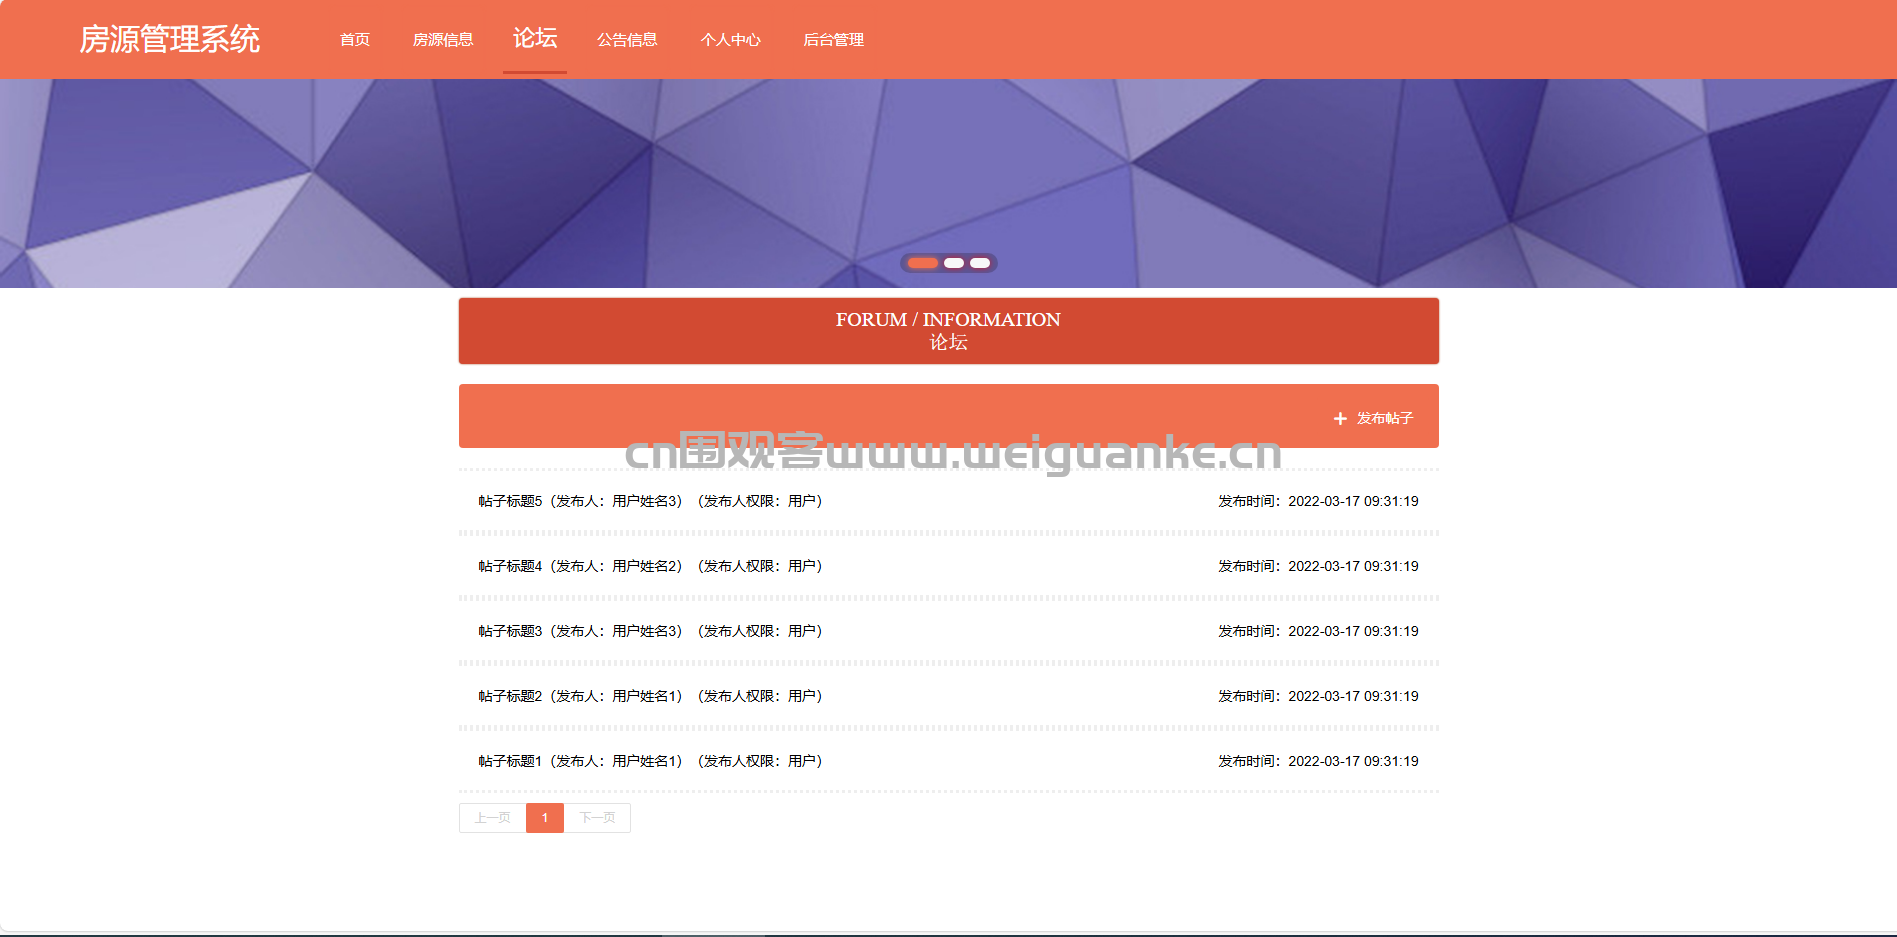Click the 下一页 pagination button

[x=597, y=818]
